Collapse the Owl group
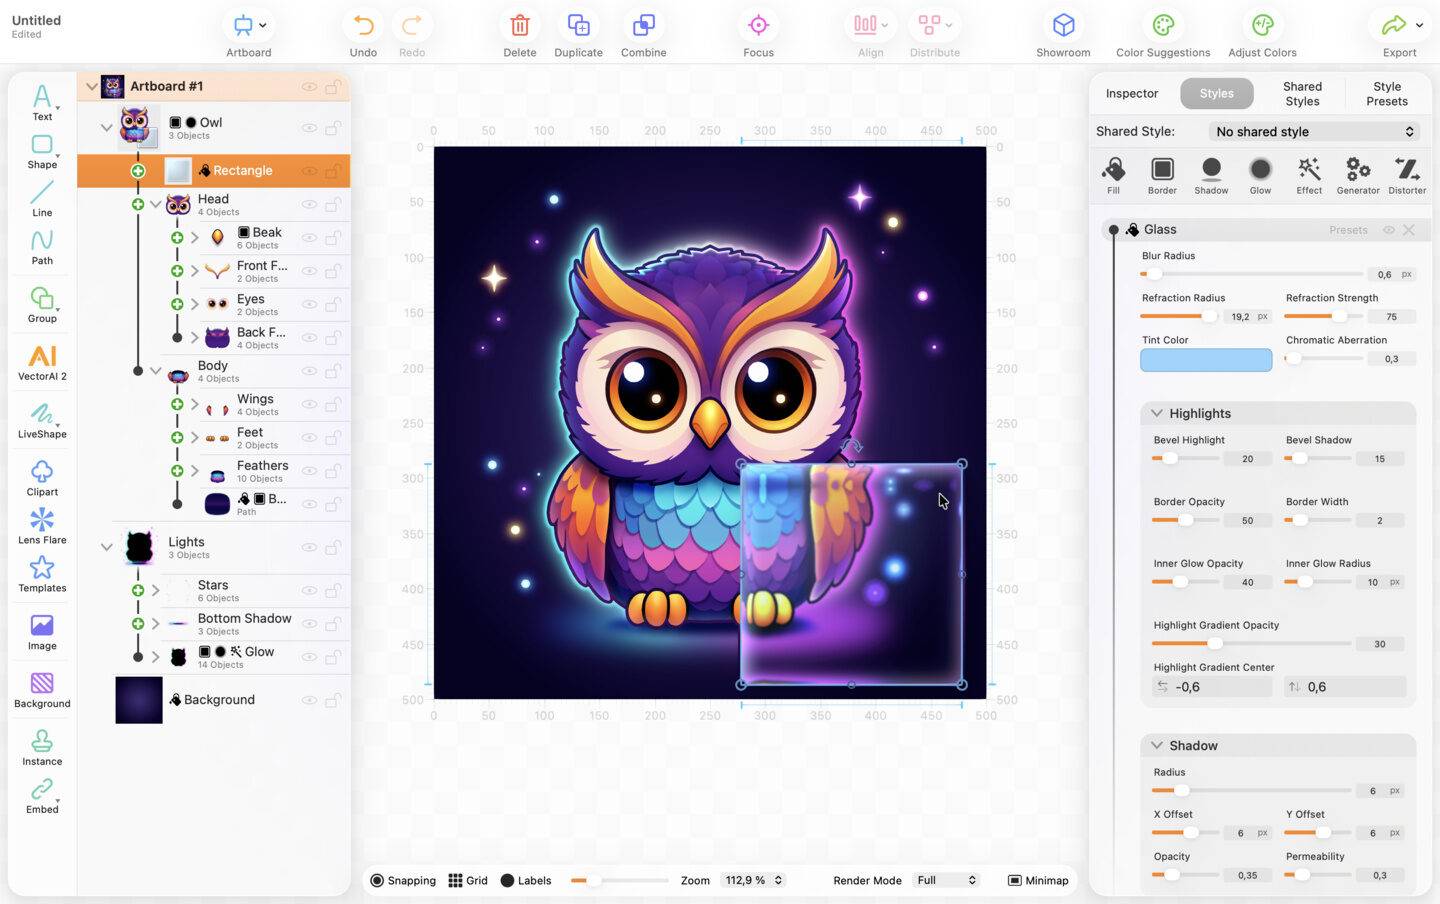Image resolution: width=1440 pixels, height=904 pixels. click(x=106, y=128)
